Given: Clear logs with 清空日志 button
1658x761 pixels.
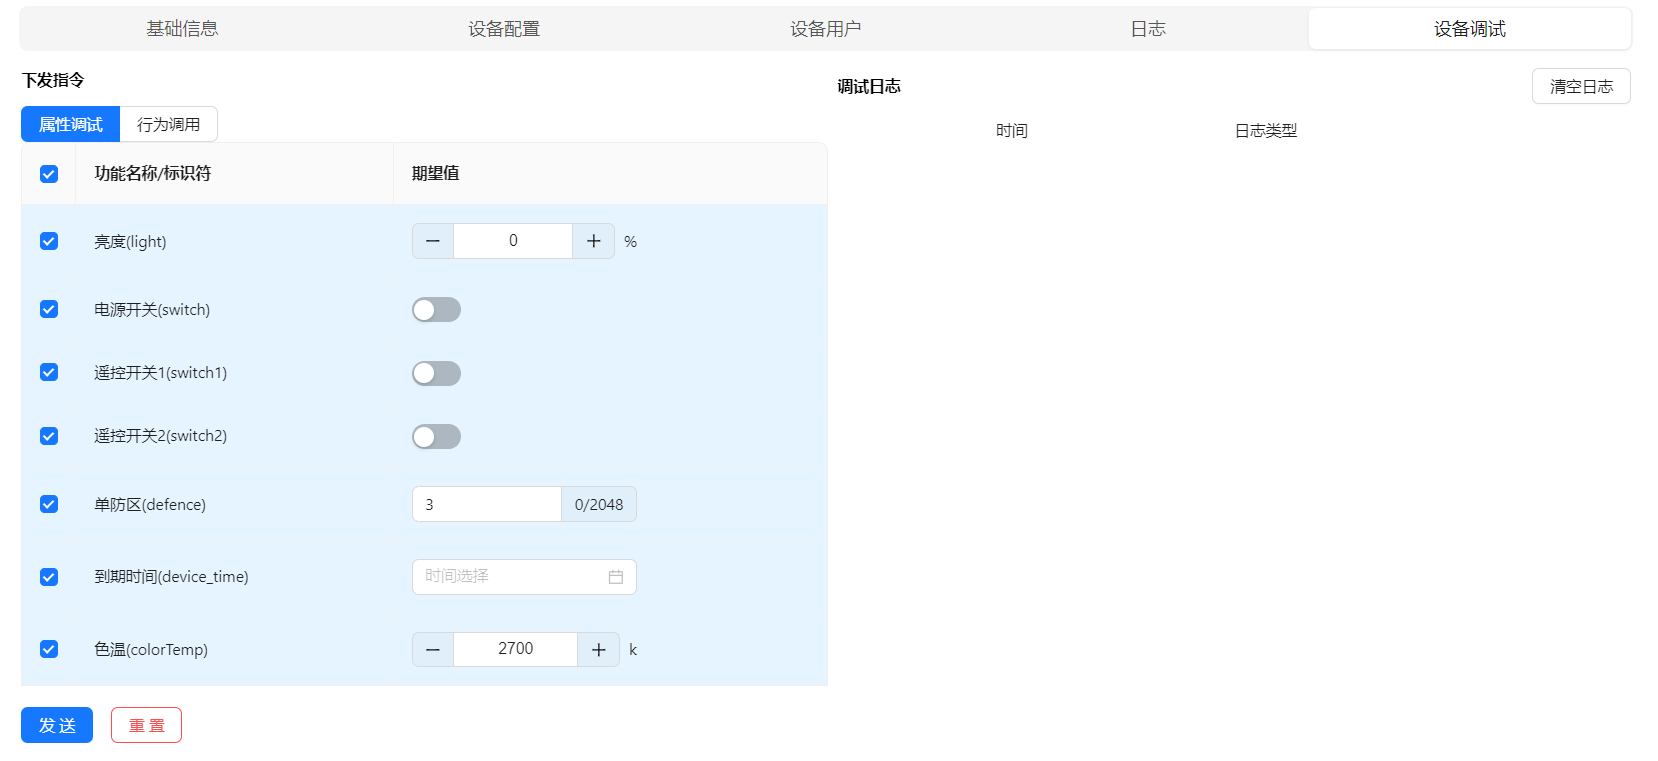Looking at the screenshot, I should [1581, 87].
